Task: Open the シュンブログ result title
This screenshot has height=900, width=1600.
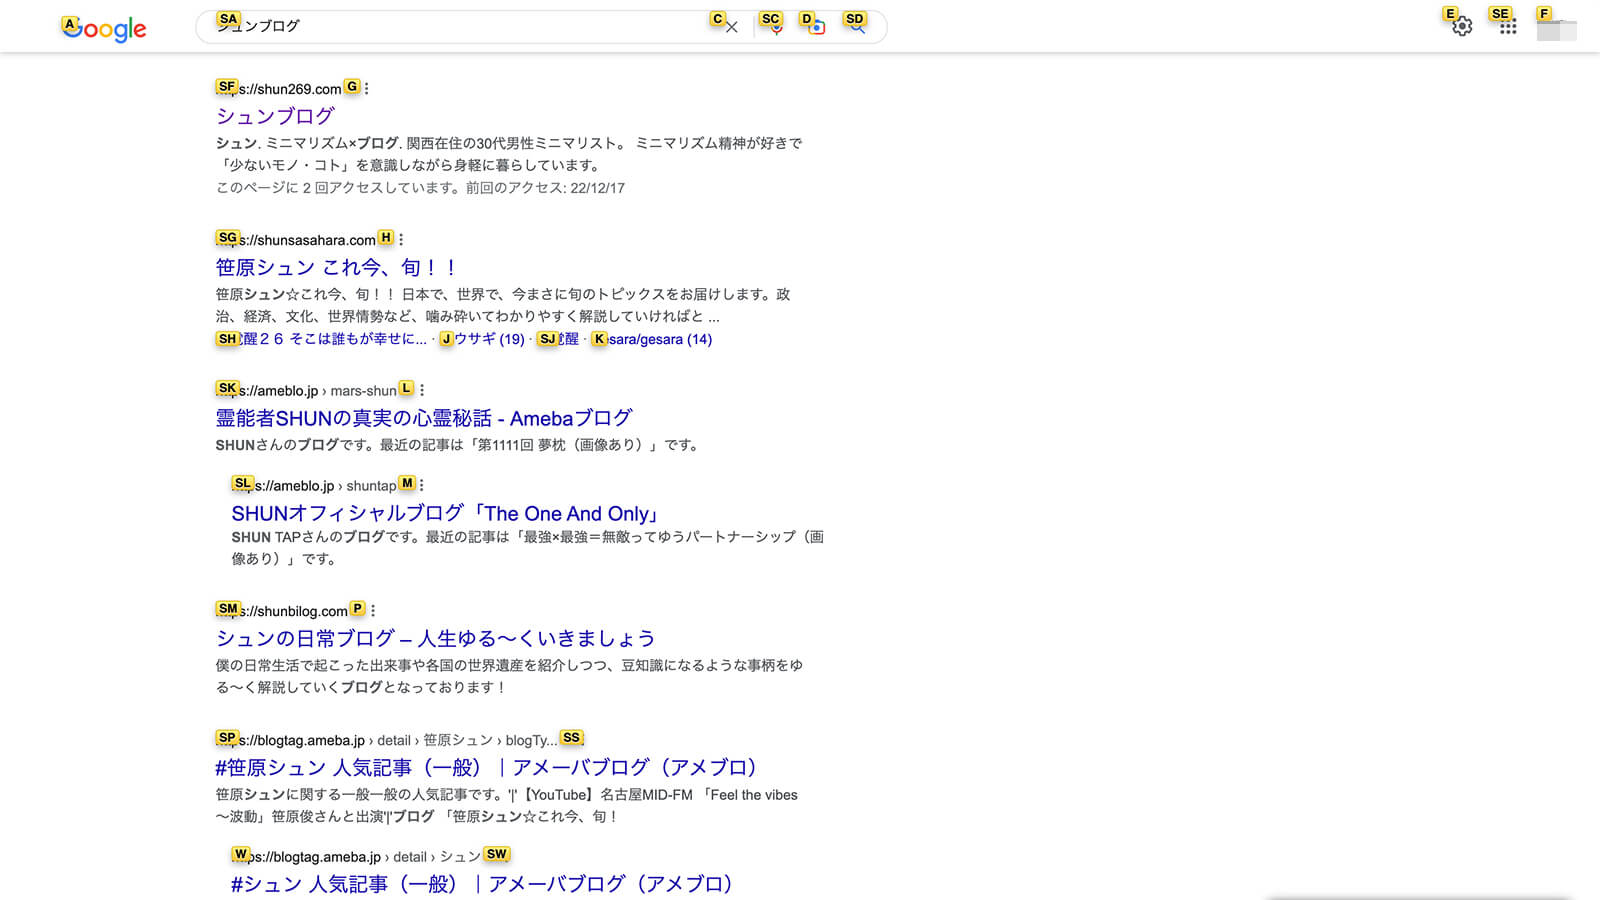Action: pyautogui.click(x=275, y=116)
